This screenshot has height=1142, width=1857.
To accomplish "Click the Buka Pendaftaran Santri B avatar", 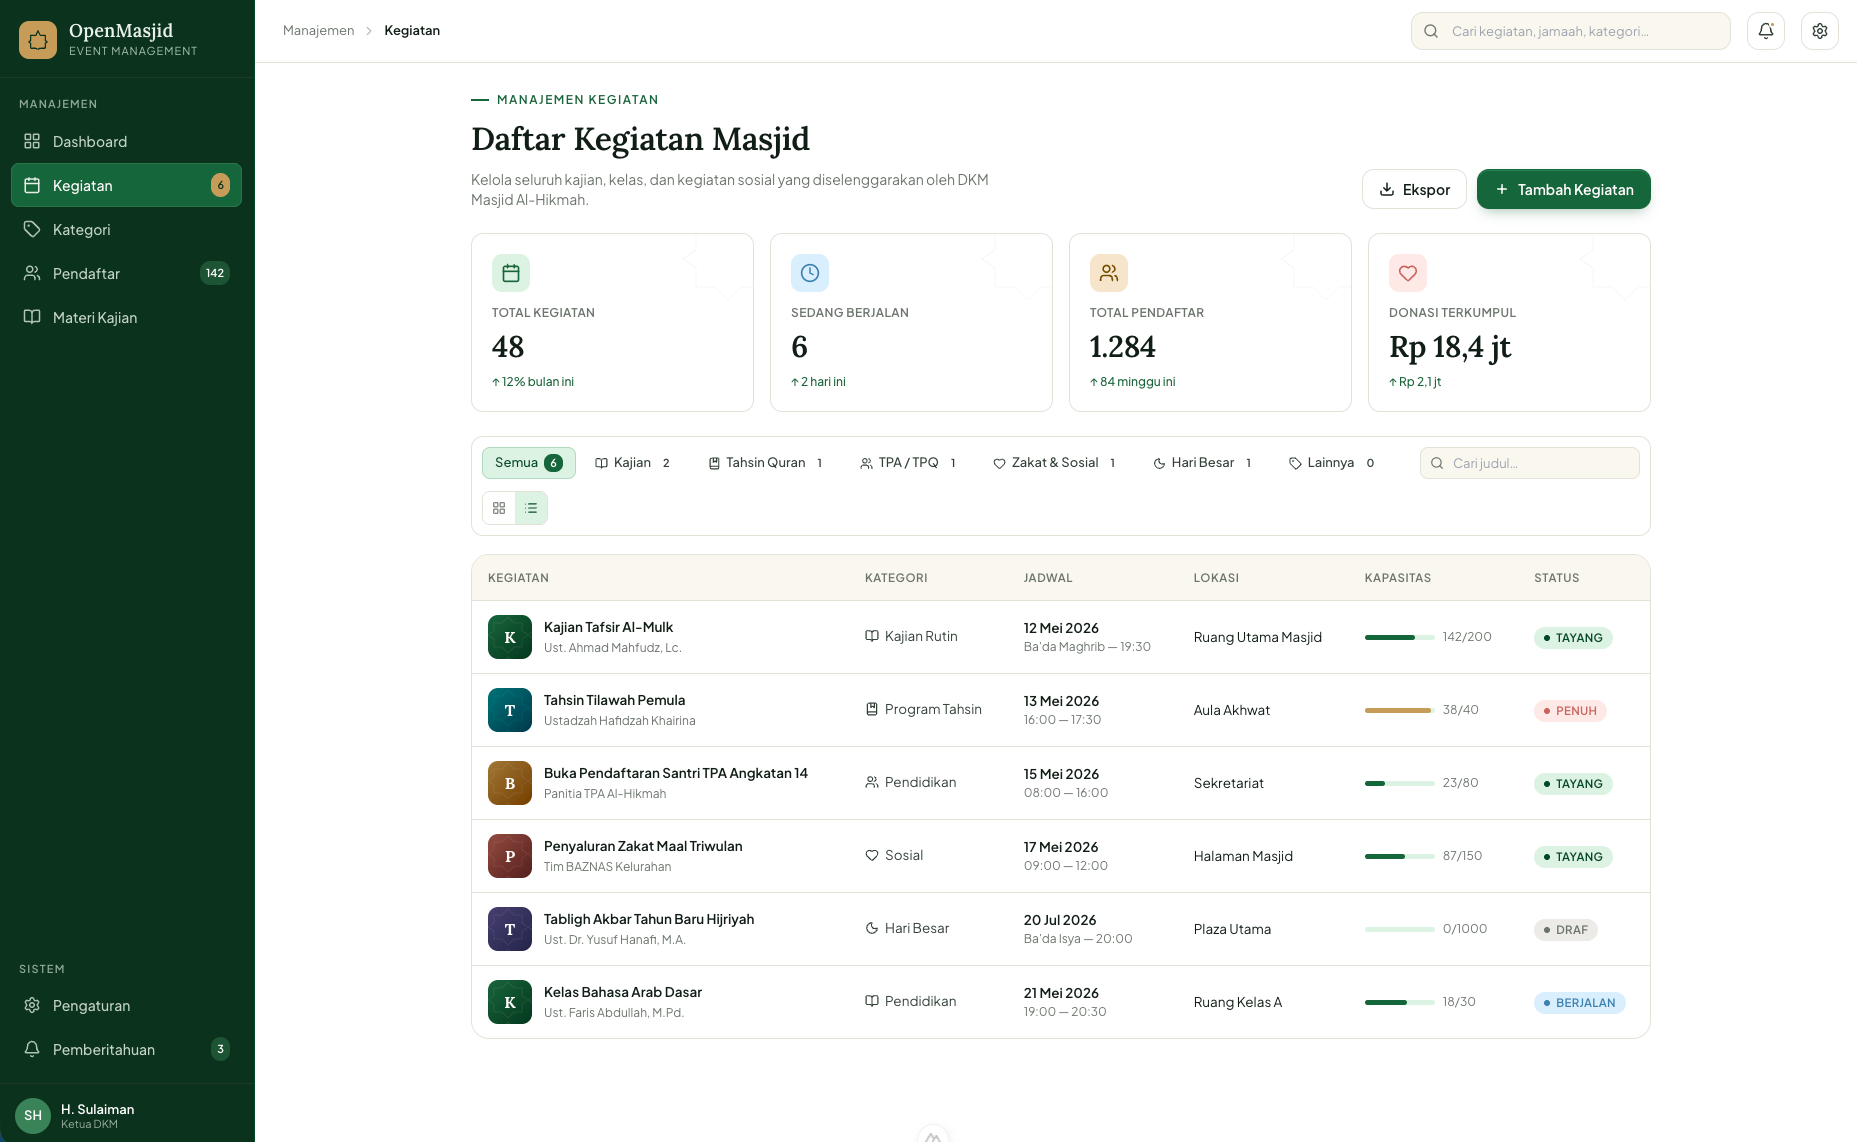I will 510,783.
